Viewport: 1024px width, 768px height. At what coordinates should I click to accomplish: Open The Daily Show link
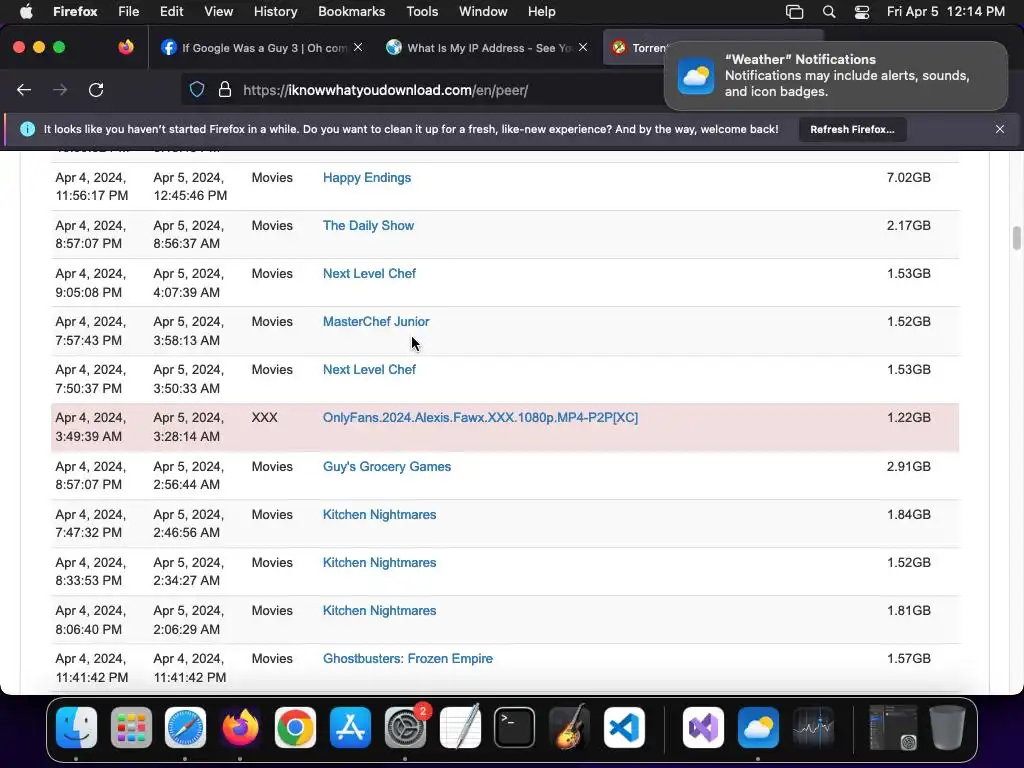[368, 225]
